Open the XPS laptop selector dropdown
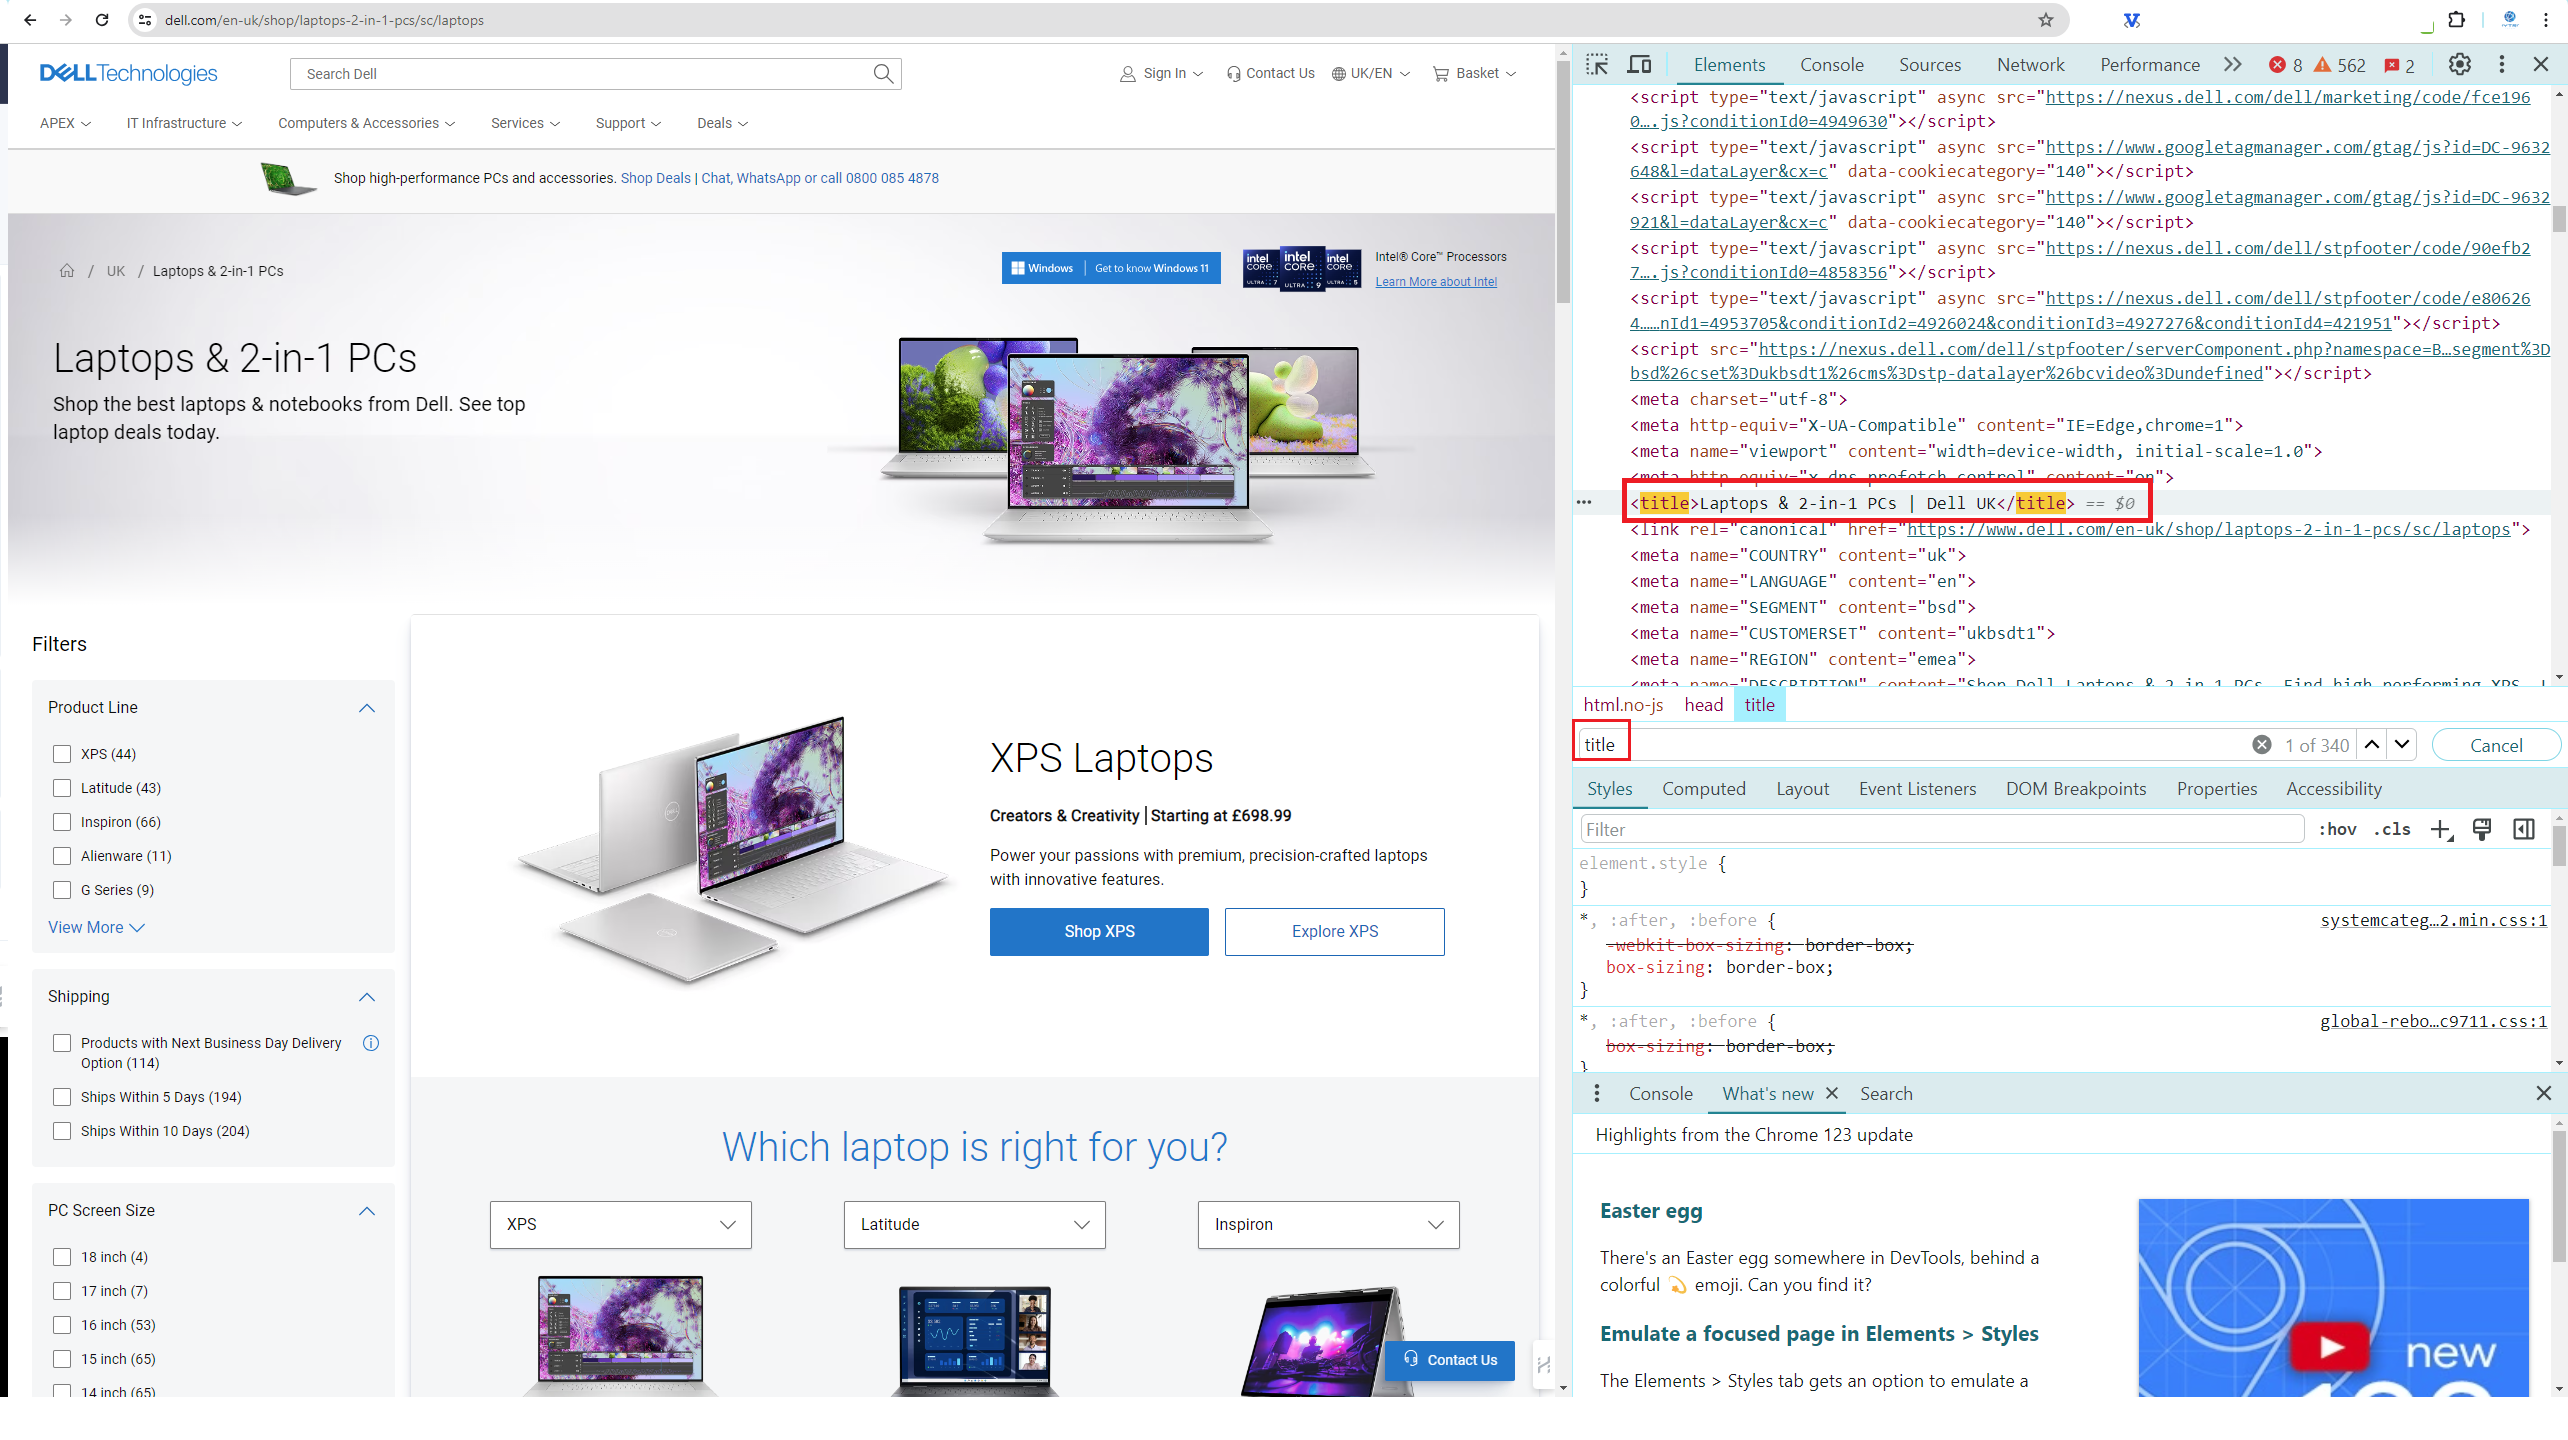Image resolution: width=2568 pixels, height=1440 pixels. click(x=620, y=1225)
